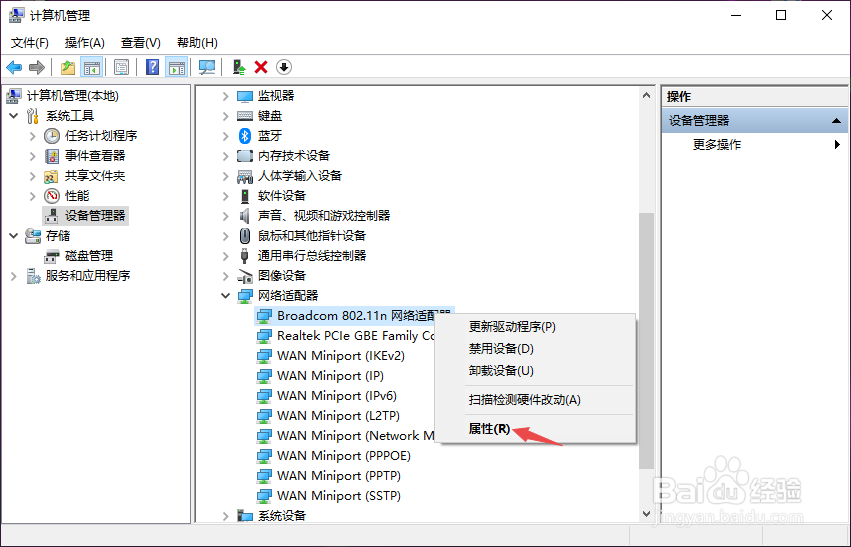Open the 帮助(H) menu
Screen dimensions: 851x547
click(198, 42)
